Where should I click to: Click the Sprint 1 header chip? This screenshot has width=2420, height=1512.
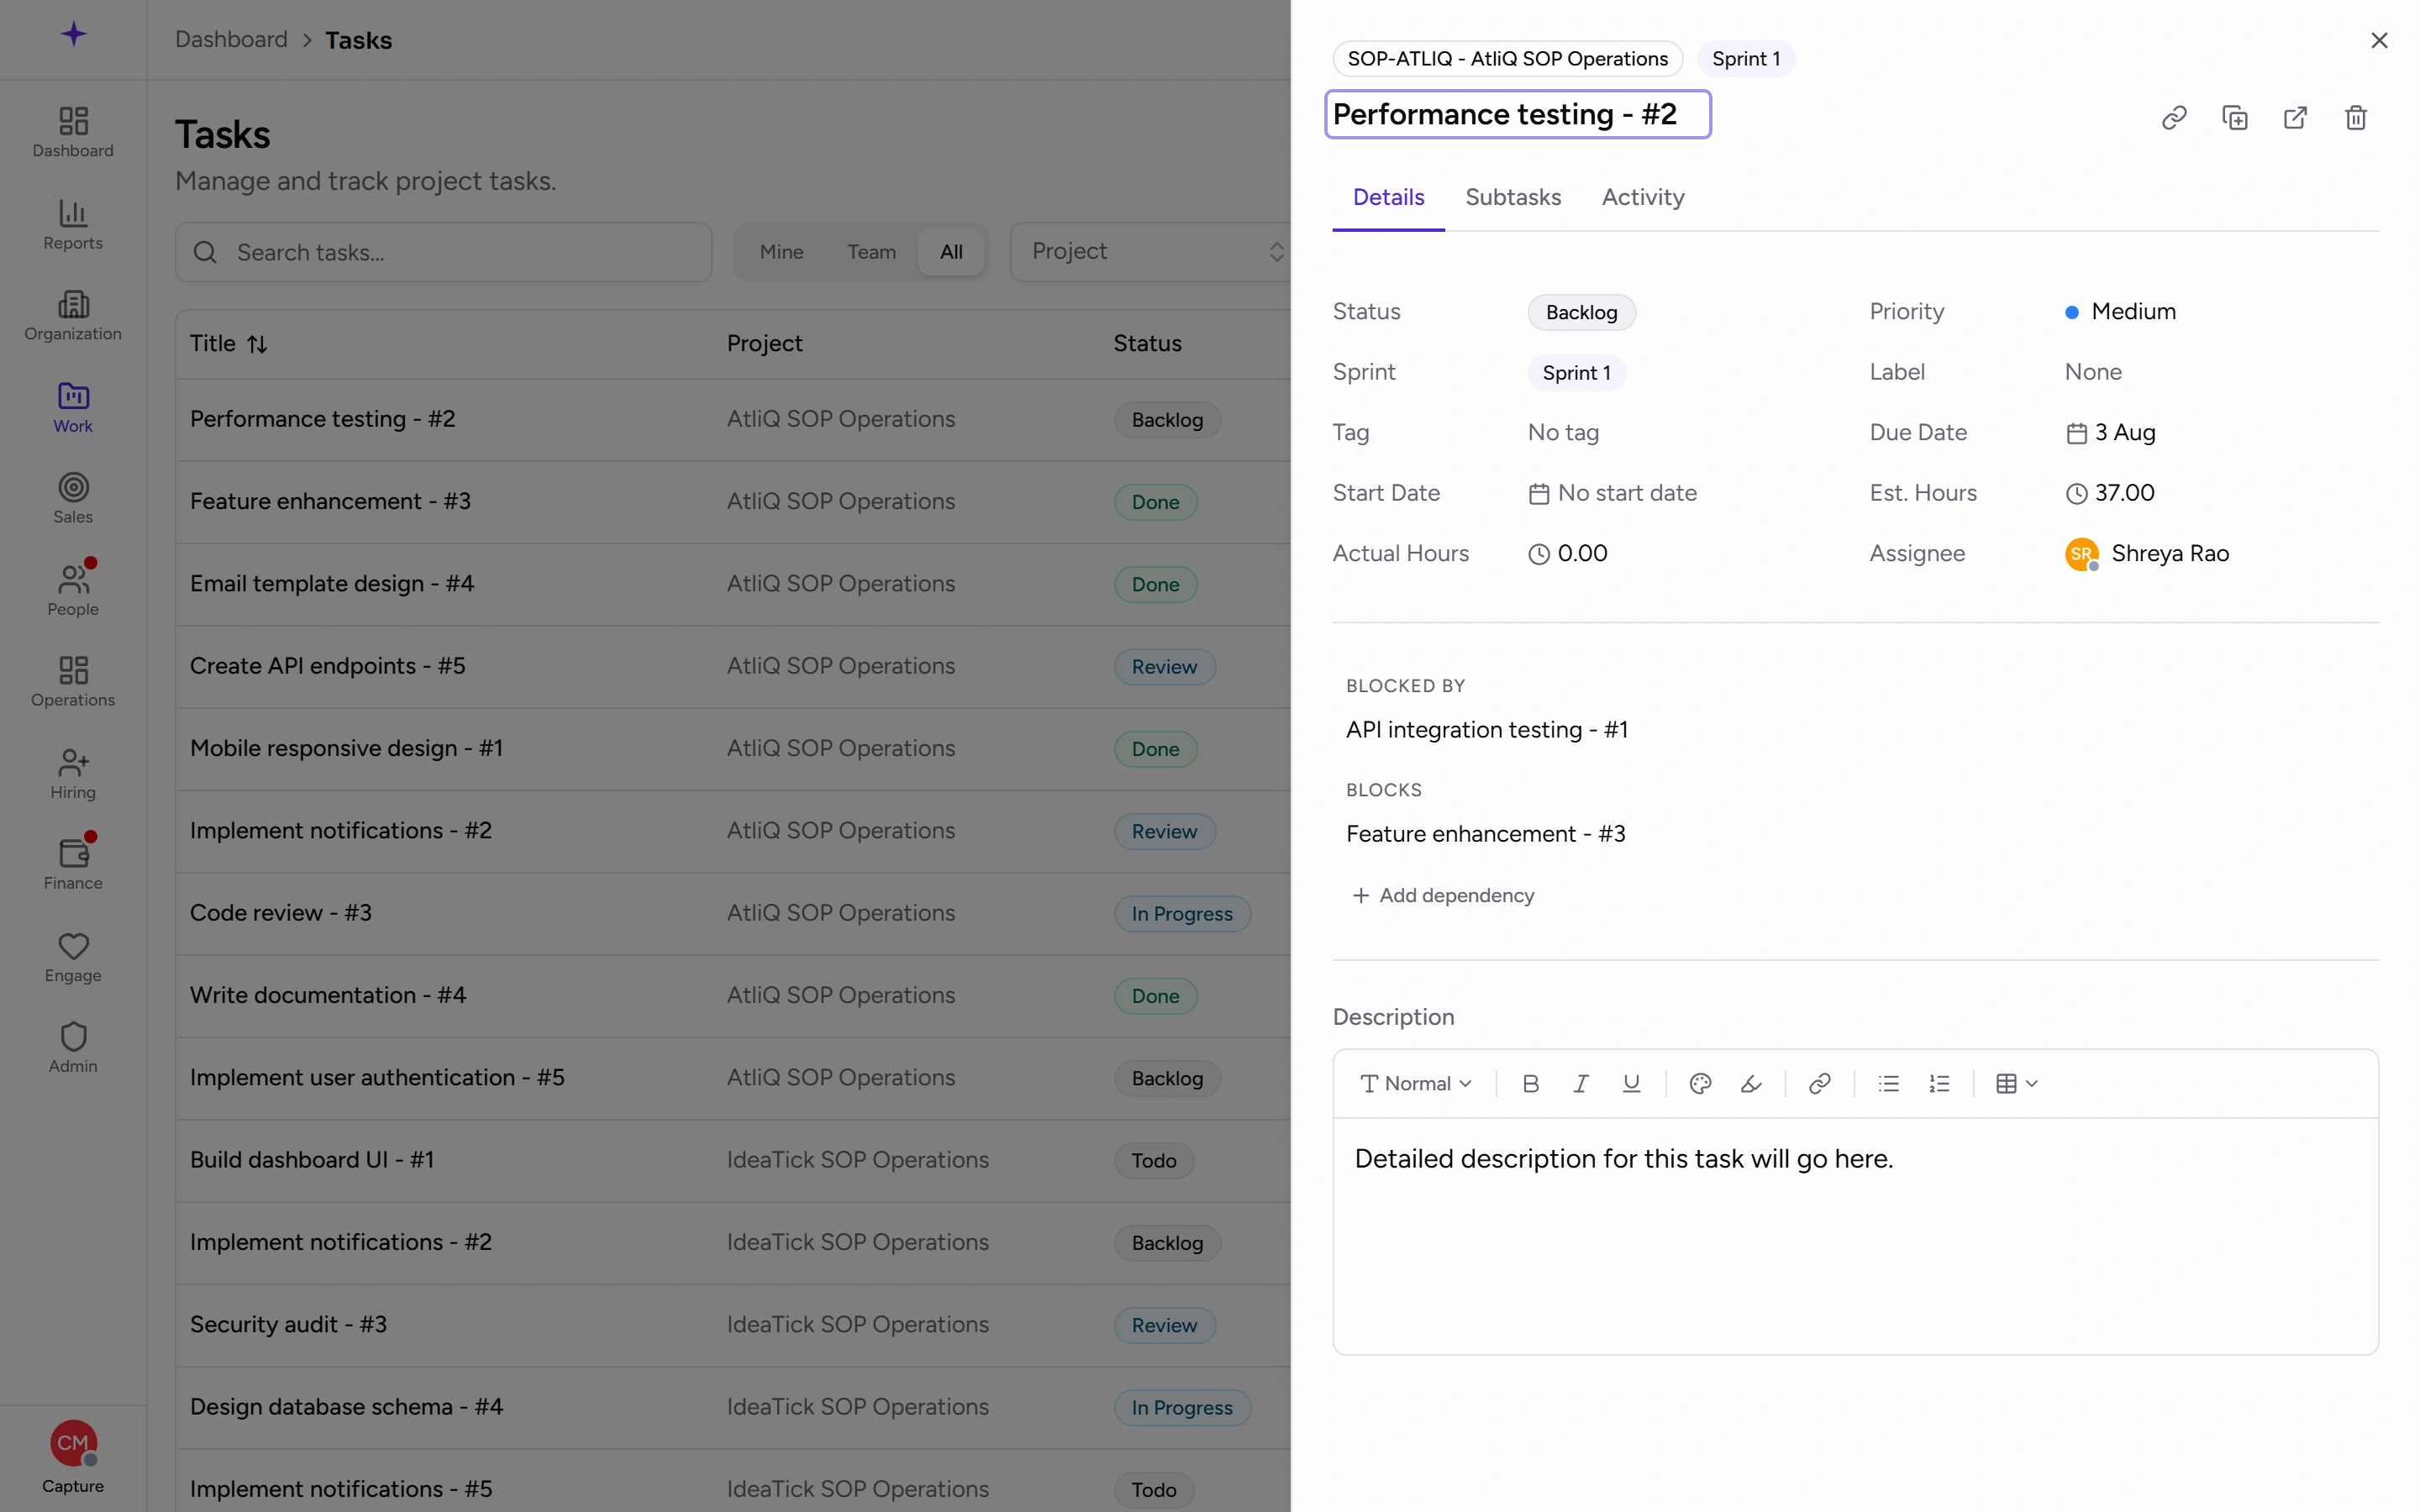[x=1746, y=59]
